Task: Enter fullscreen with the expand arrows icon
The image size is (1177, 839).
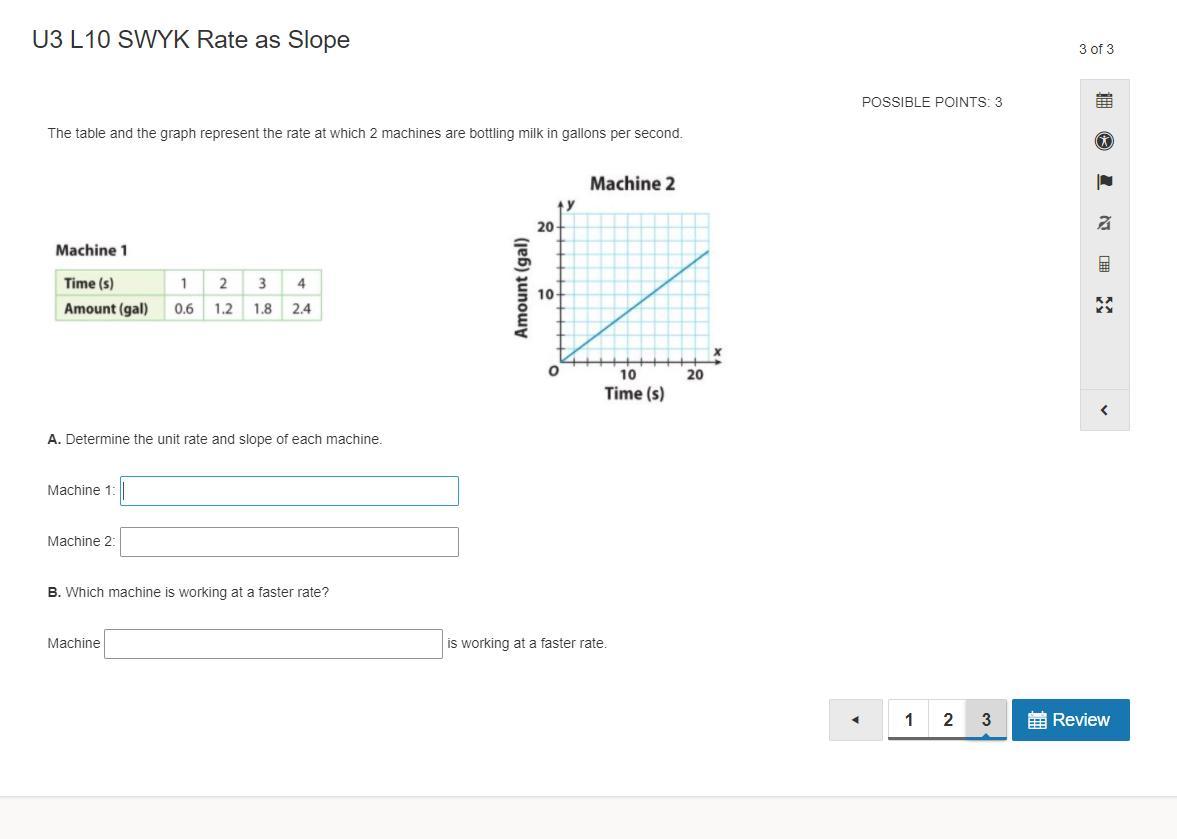Action: 1104,305
